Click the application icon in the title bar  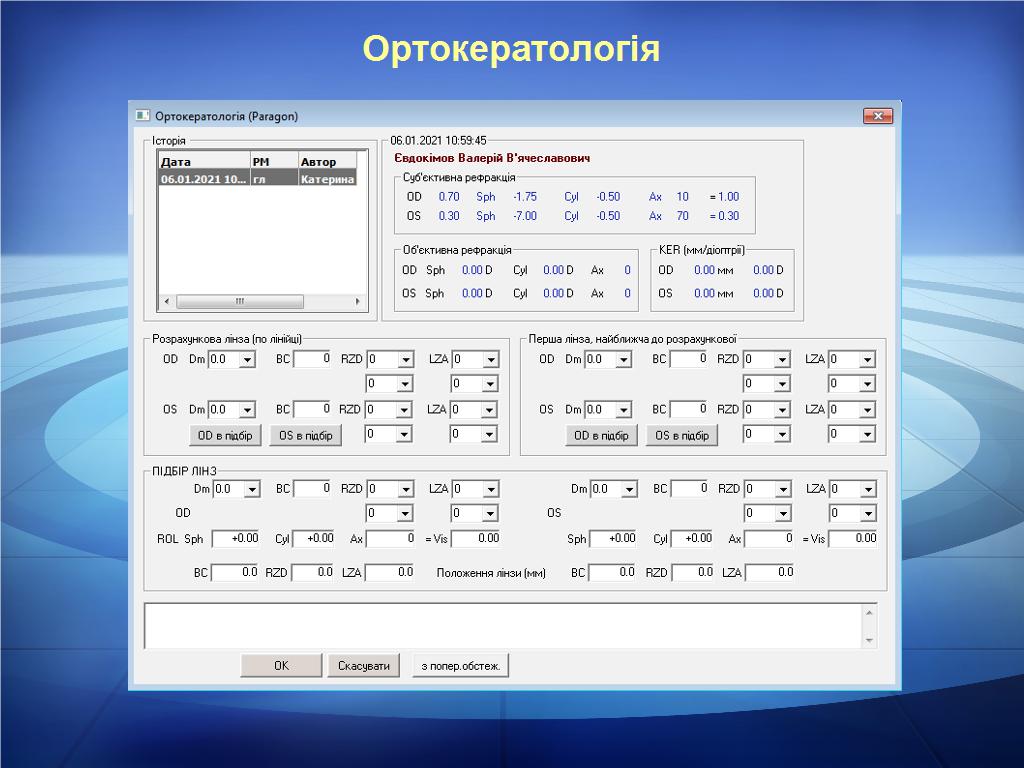coord(143,116)
